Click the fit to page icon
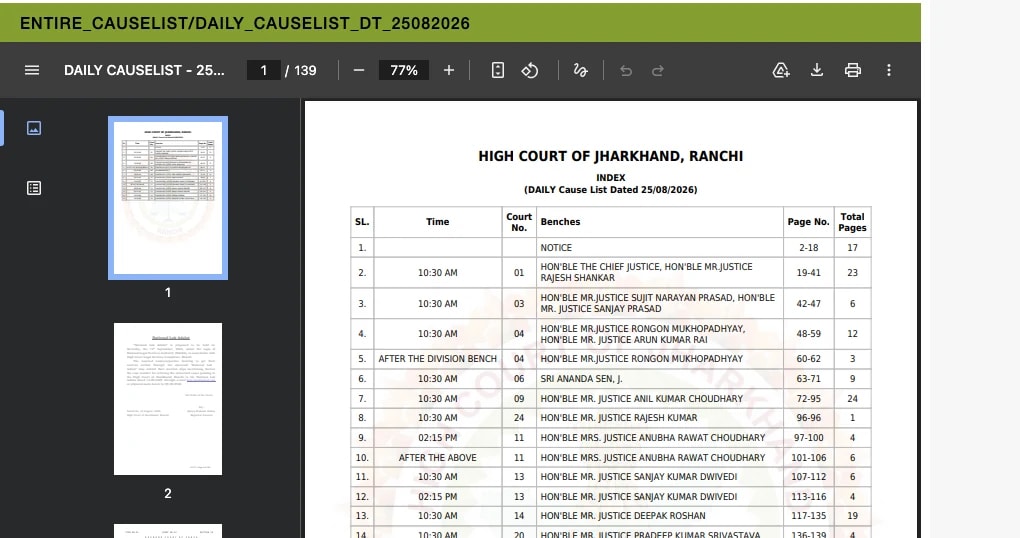Viewport: 1020px width, 538px height. (x=498, y=70)
